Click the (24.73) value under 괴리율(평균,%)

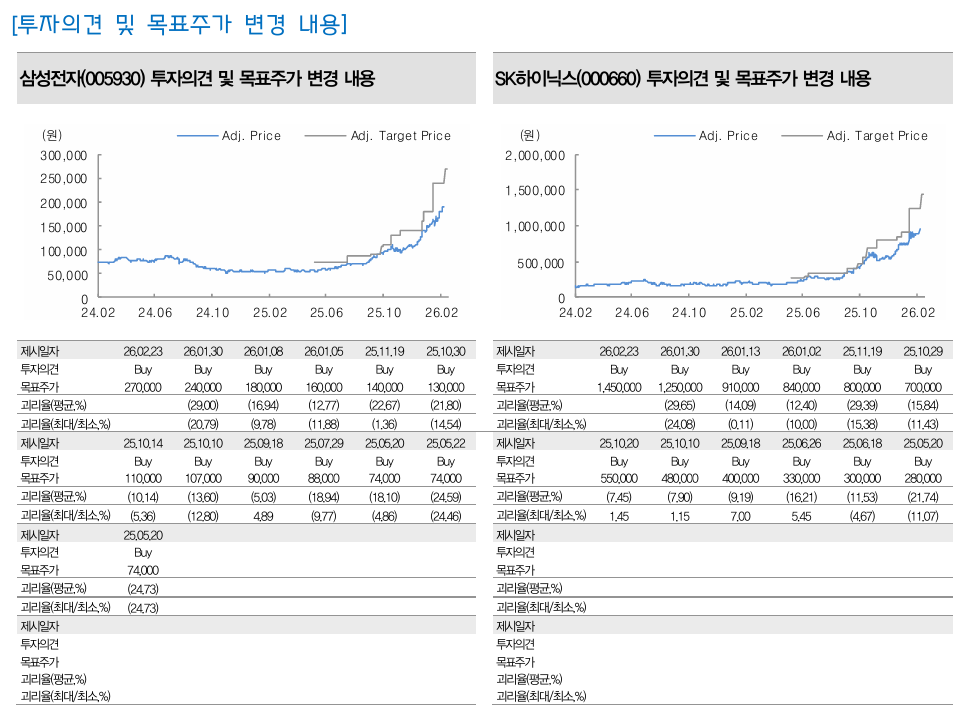(x=142, y=588)
